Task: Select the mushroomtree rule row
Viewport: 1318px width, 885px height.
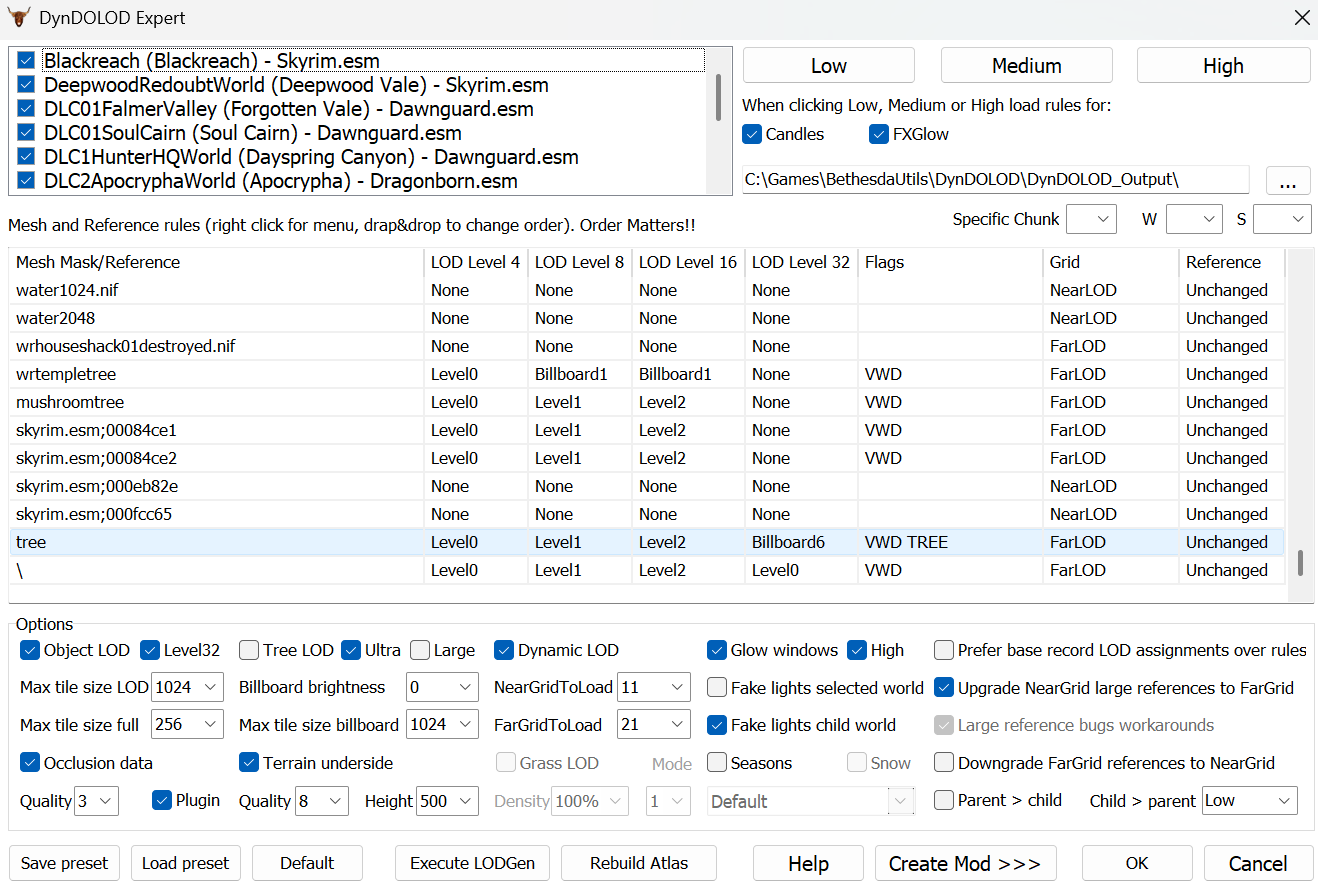Action: click(x=70, y=402)
